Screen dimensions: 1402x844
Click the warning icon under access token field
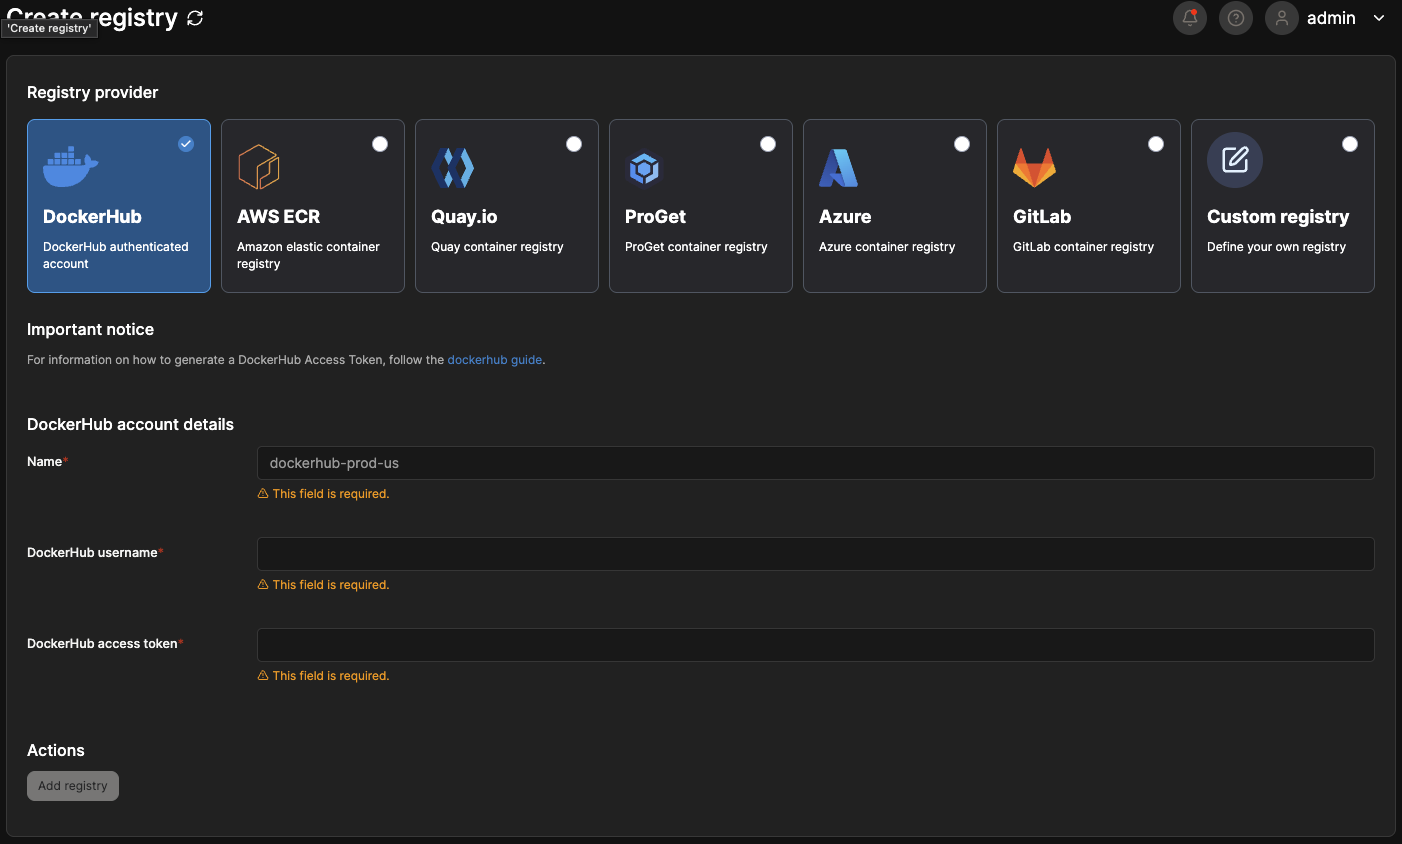(x=263, y=676)
